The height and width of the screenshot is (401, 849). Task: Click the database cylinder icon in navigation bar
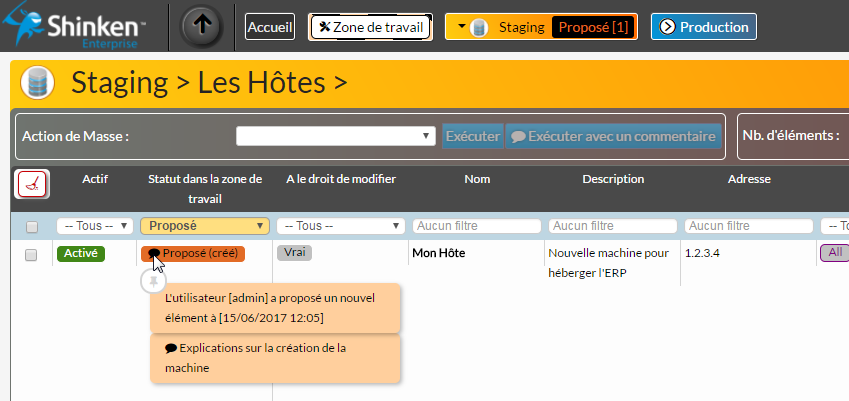coord(478,27)
